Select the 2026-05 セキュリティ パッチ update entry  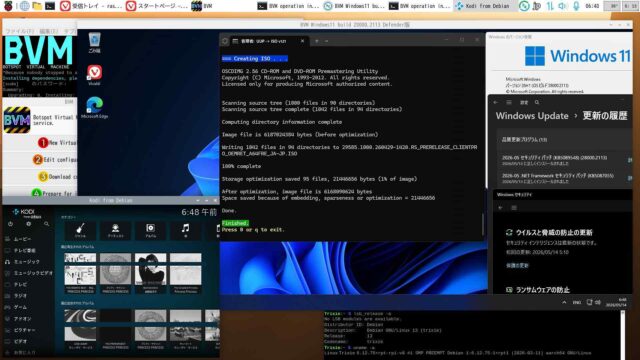tap(565, 160)
